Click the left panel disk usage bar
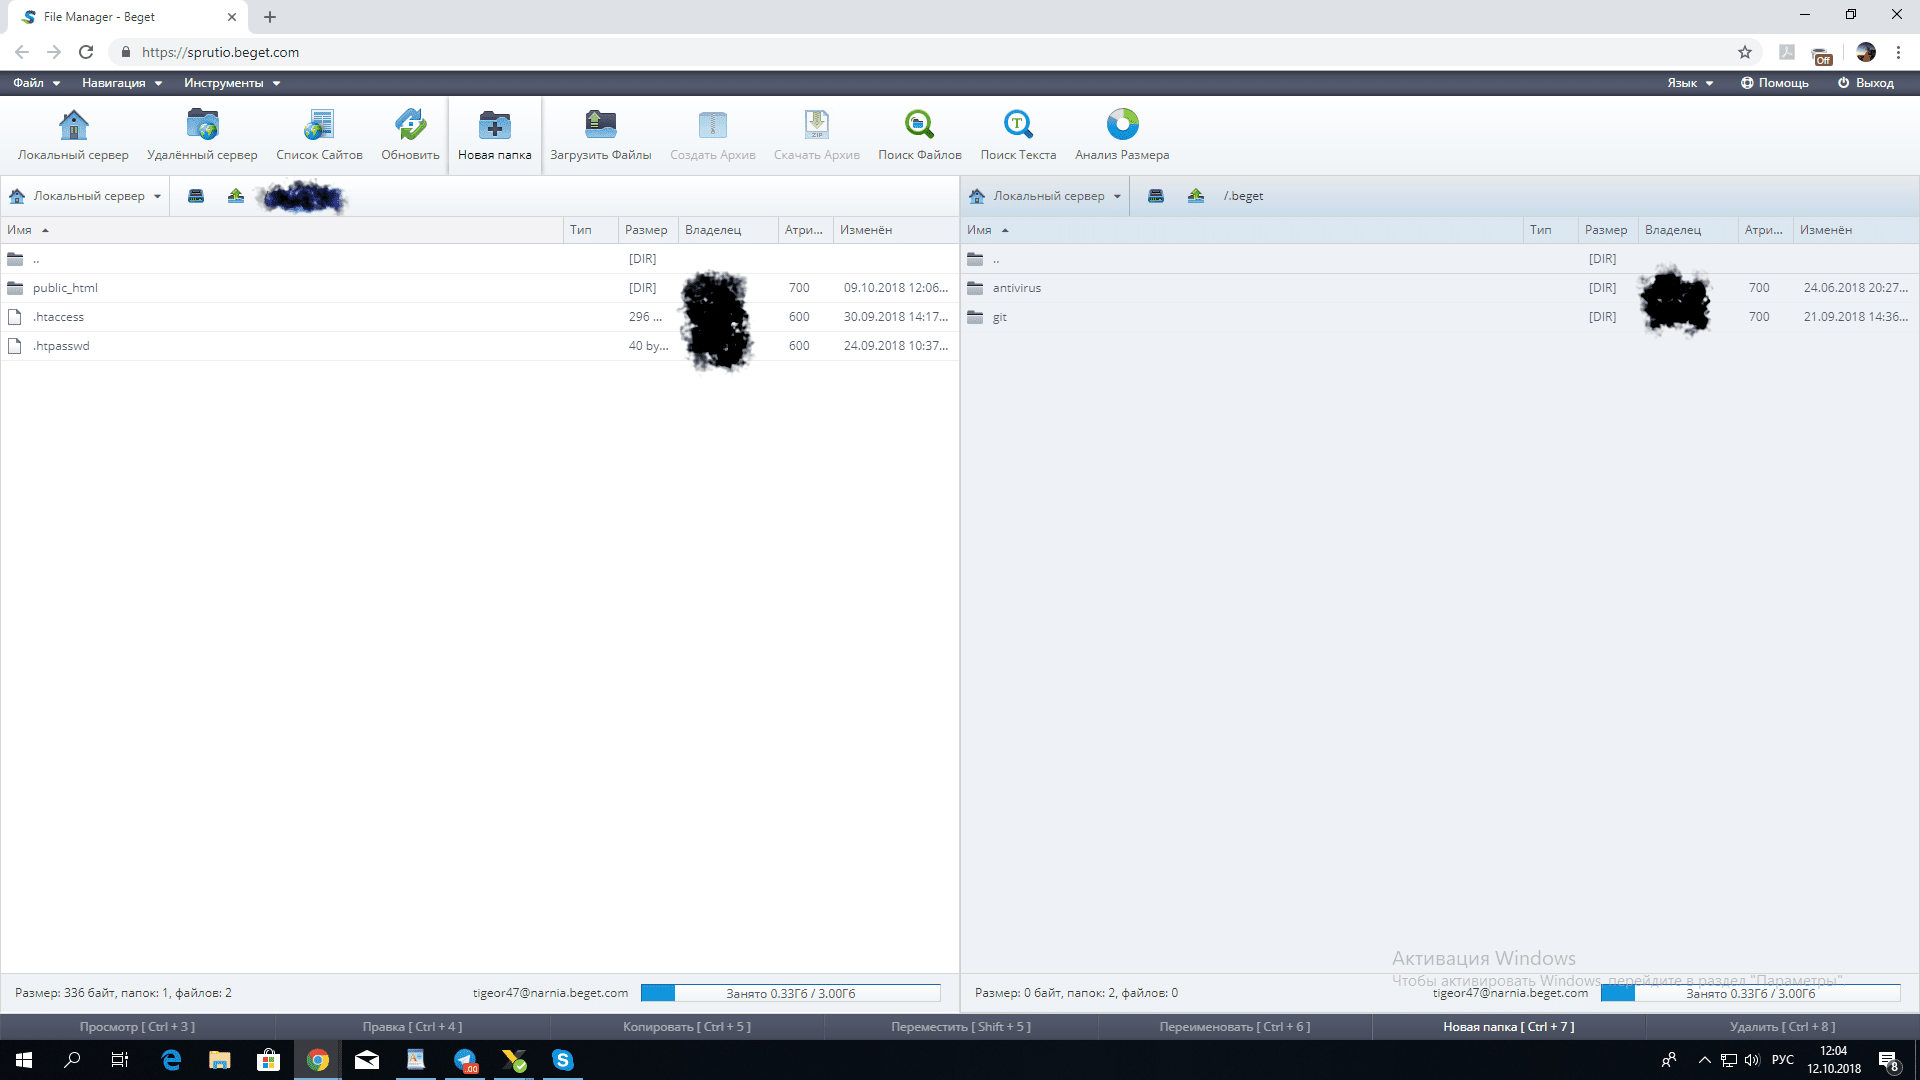 790,993
